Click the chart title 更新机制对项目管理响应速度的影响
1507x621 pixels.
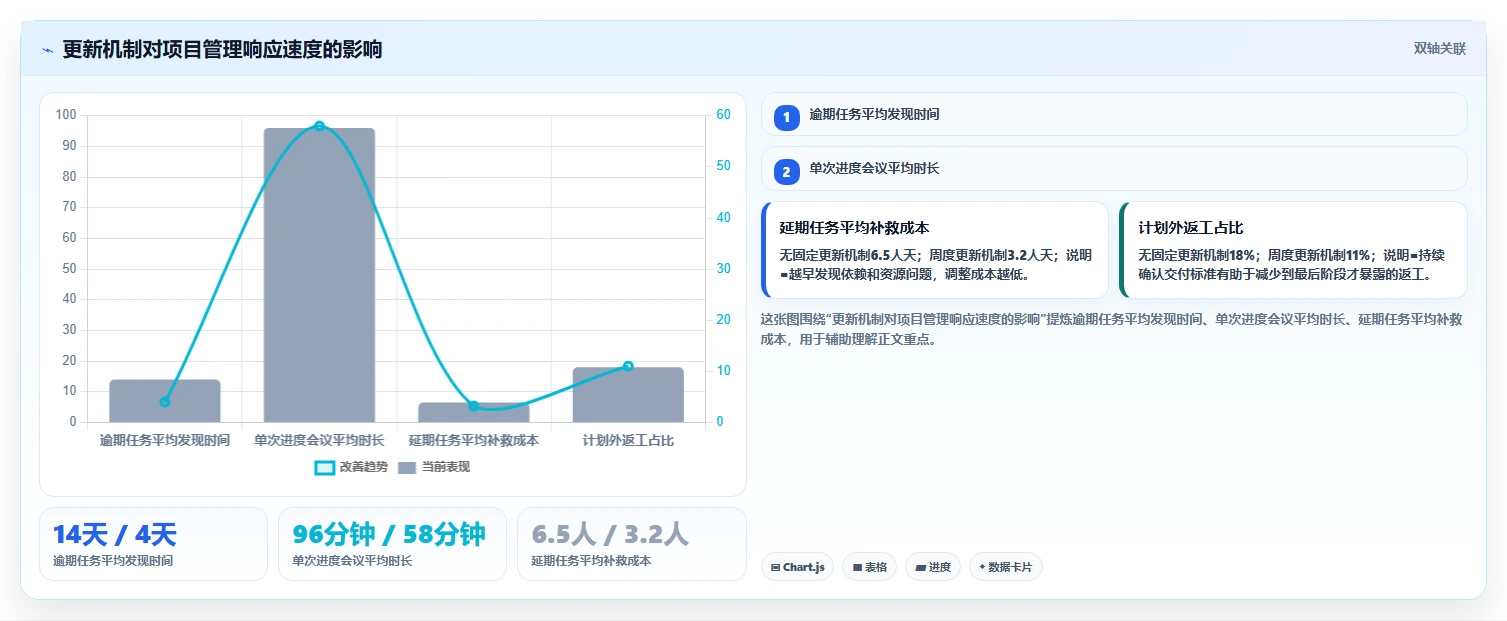pos(222,50)
